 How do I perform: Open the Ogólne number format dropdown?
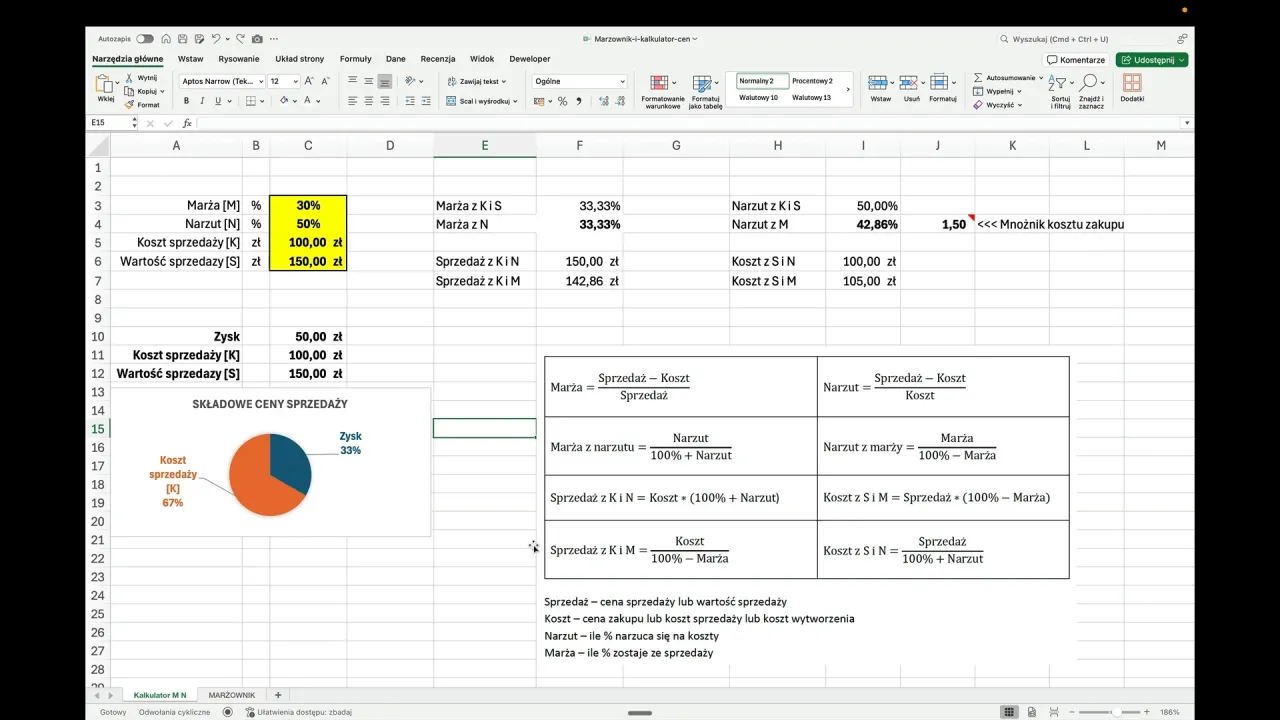tap(622, 81)
